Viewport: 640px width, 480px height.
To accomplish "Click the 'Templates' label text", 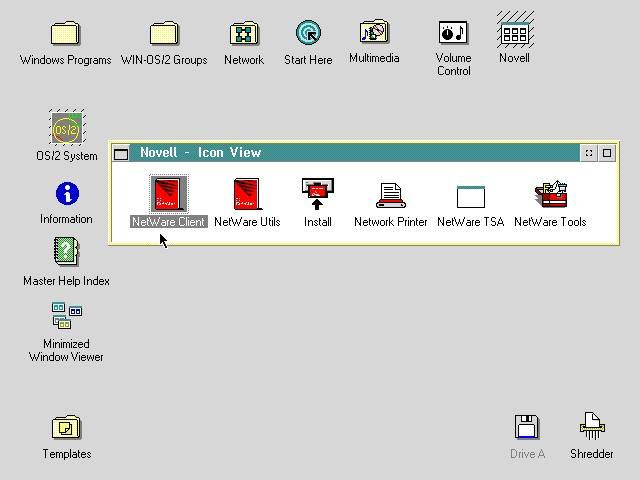I will (x=67, y=454).
